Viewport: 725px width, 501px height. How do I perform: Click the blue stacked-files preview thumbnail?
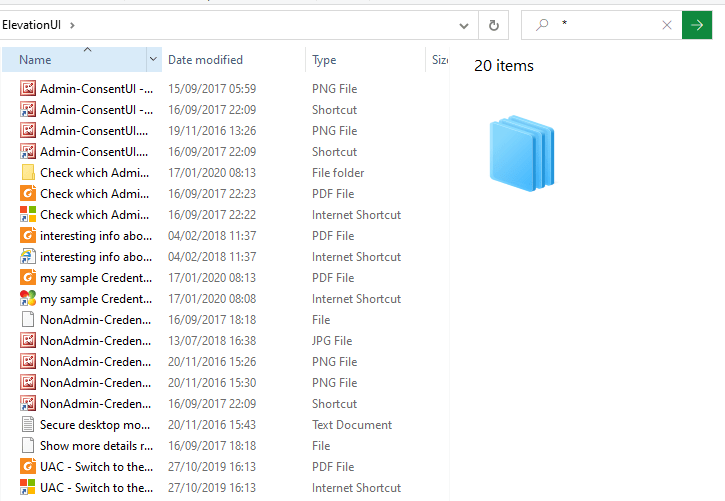pyautogui.click(x=522, y=153)
